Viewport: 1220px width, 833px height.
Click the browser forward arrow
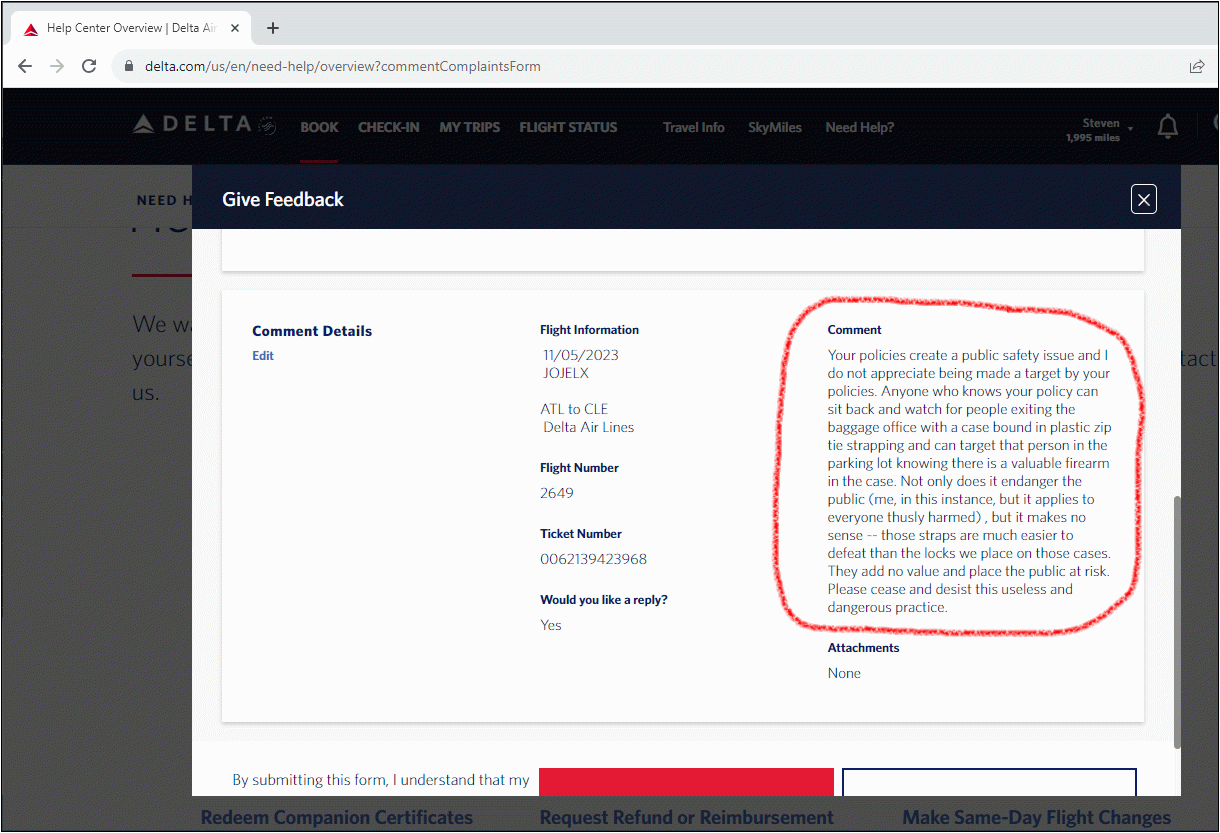(57, 66)
